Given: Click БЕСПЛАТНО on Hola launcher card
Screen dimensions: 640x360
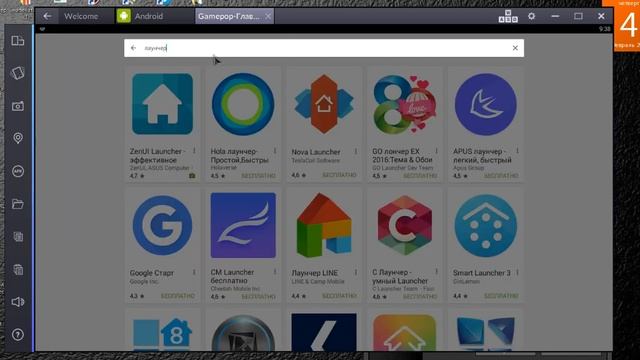Looking at the screenshot, I should [258, 176].
